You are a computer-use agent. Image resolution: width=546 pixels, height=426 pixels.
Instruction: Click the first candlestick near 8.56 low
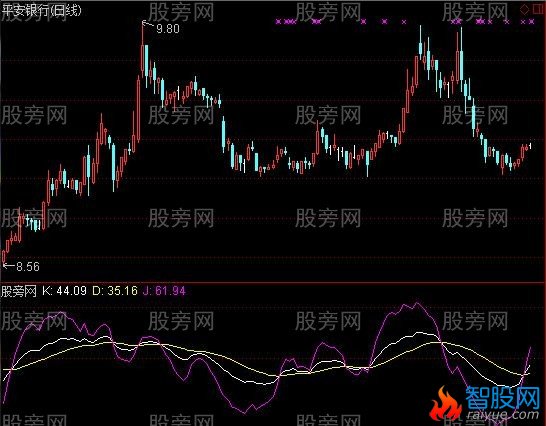coord(4,257)
